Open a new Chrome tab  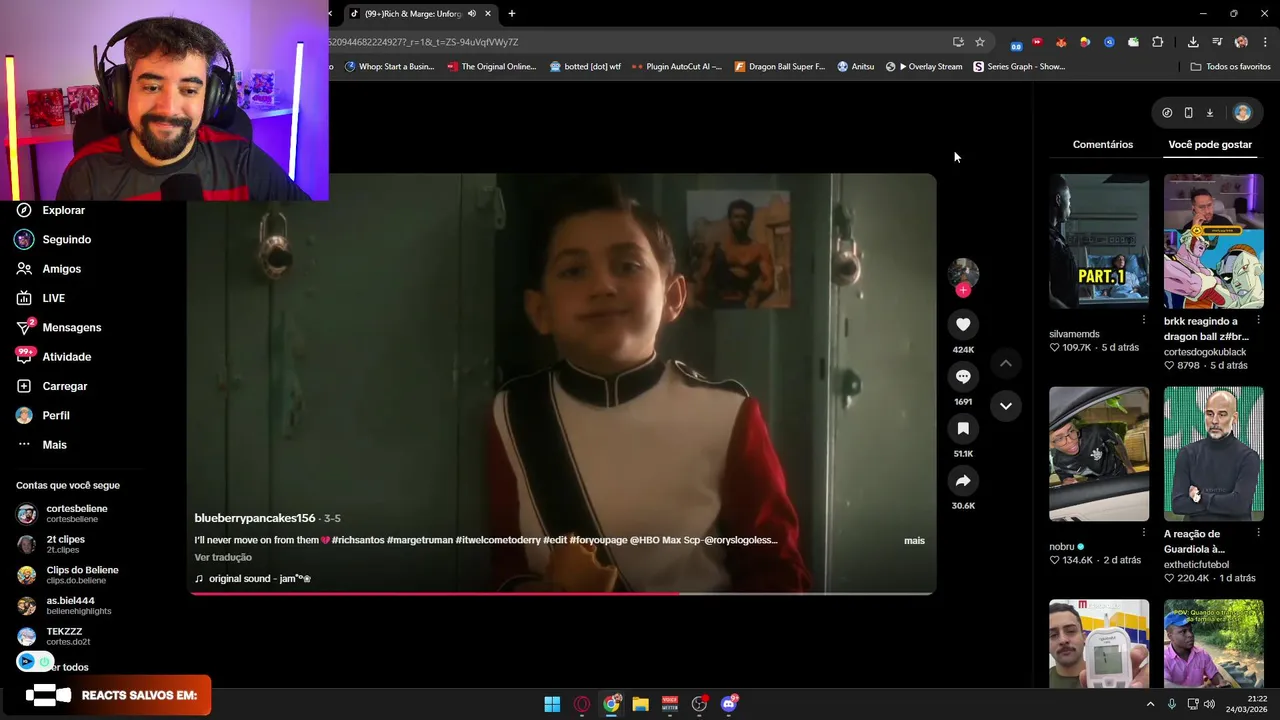pyautogui.click(x=512, y=14)
